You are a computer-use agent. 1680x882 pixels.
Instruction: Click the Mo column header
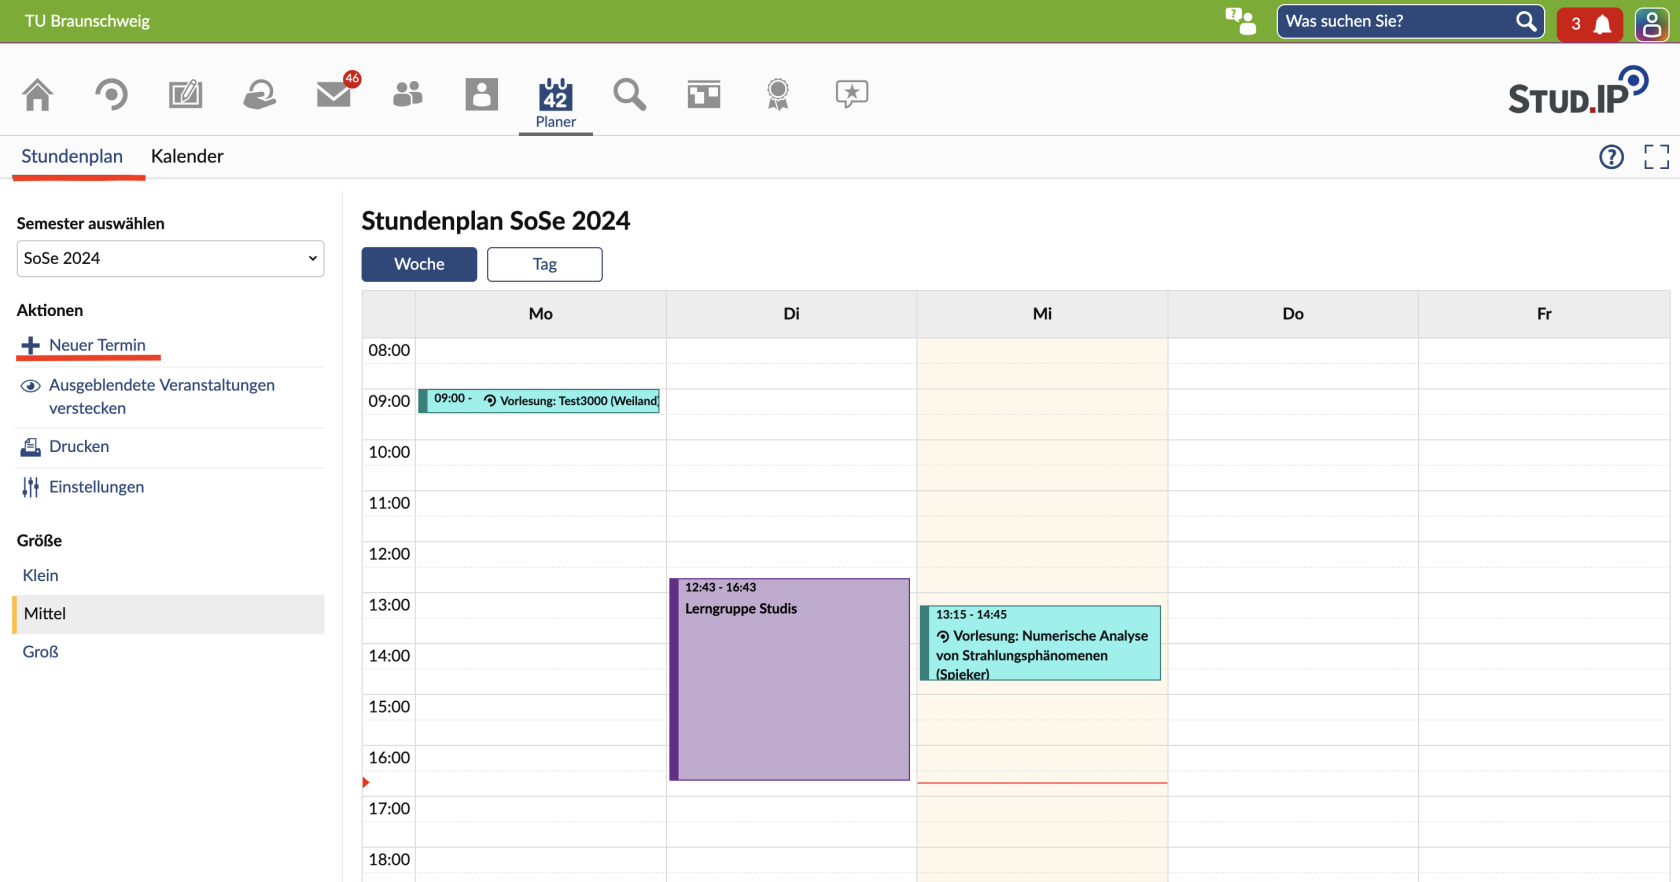[x=541, y=314]
